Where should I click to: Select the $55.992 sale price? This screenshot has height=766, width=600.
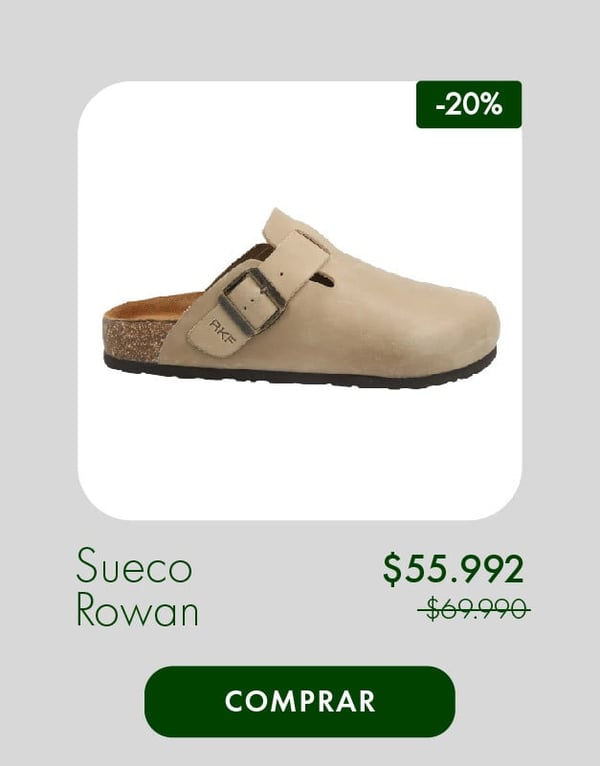(453, 569)
